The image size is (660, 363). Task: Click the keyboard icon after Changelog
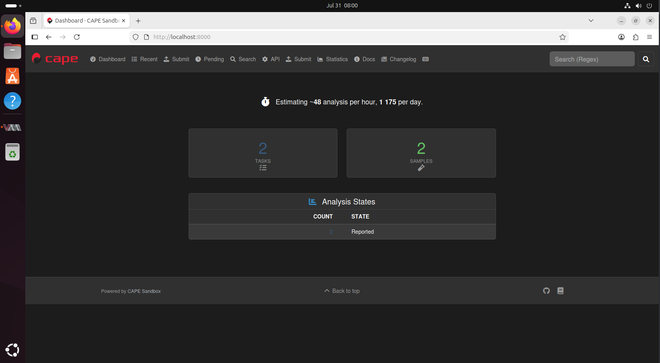click(x=426, y=59)
